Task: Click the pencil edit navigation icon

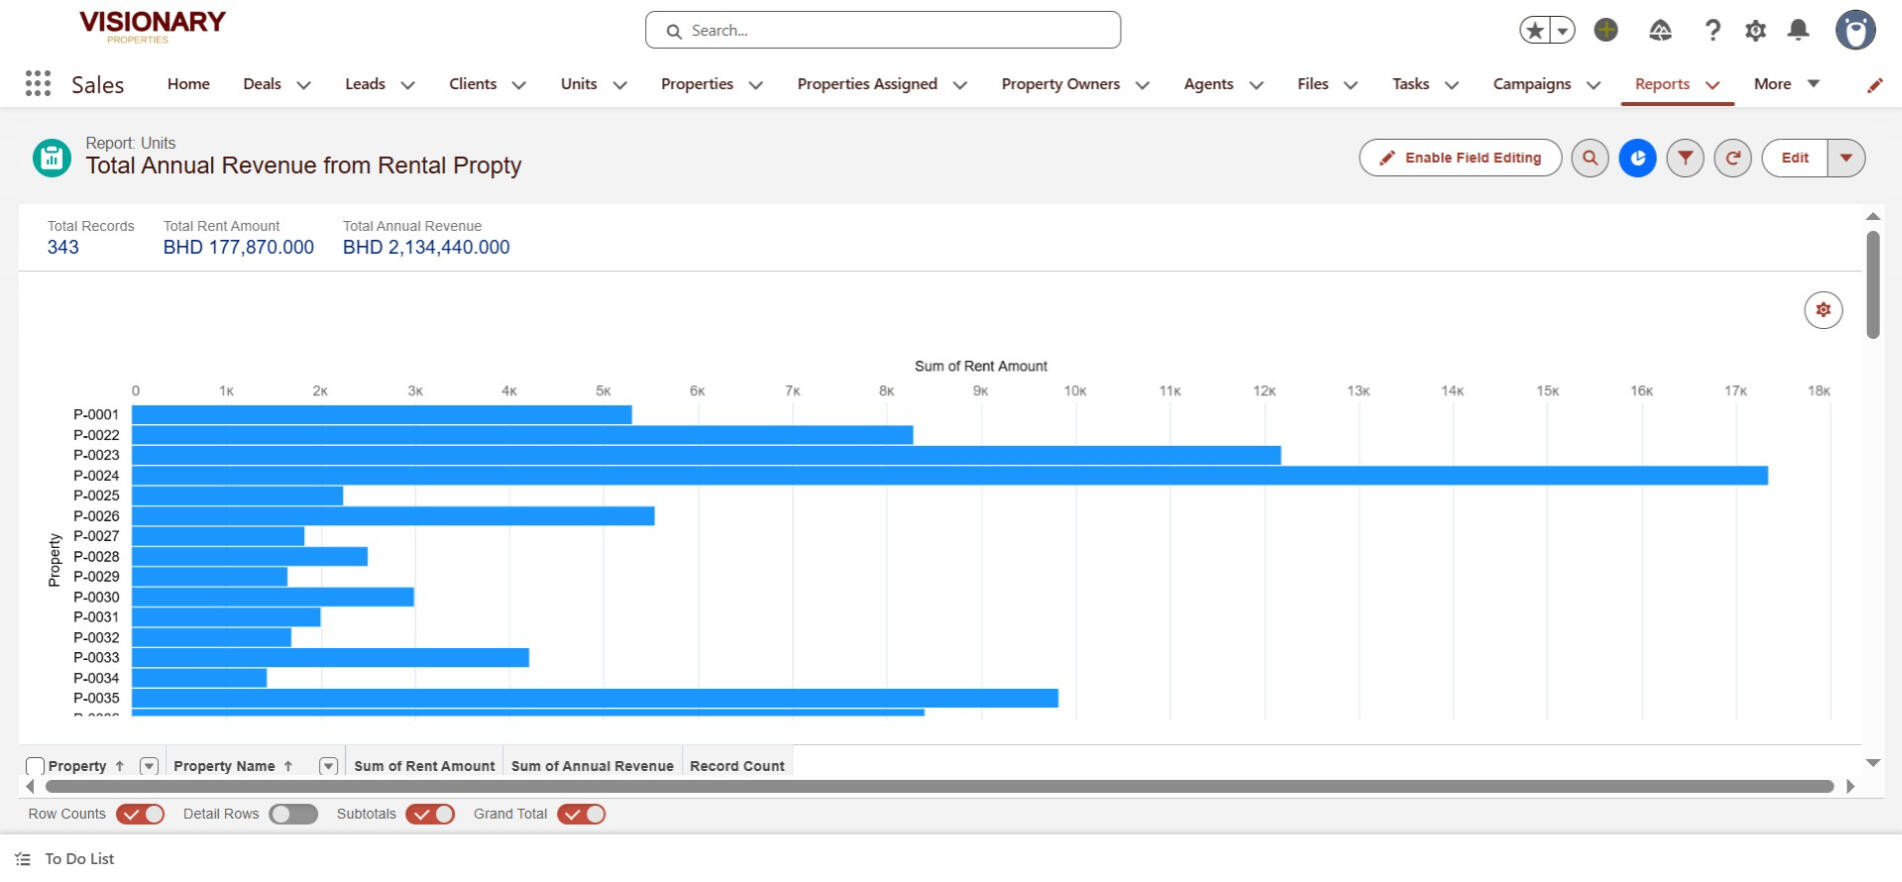Action: tap(1874, 85)
